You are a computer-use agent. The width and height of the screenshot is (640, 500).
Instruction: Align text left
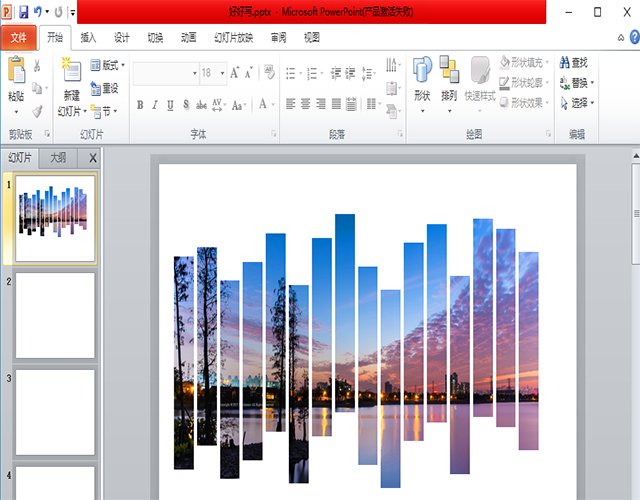[291, 104]
